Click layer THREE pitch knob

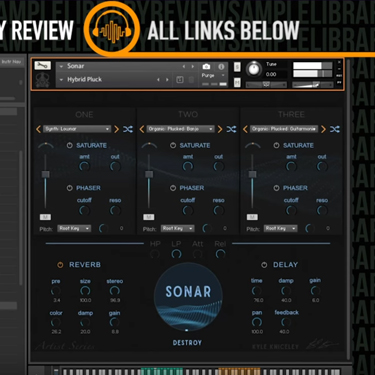[310, 228]
